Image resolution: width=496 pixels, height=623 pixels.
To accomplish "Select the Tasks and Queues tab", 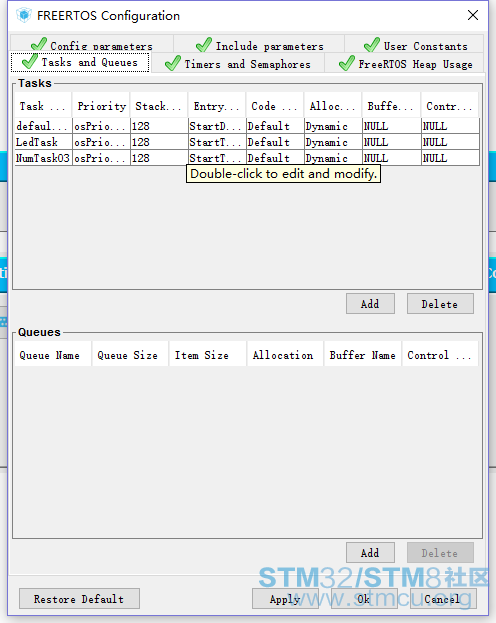I will coord(80,62).
